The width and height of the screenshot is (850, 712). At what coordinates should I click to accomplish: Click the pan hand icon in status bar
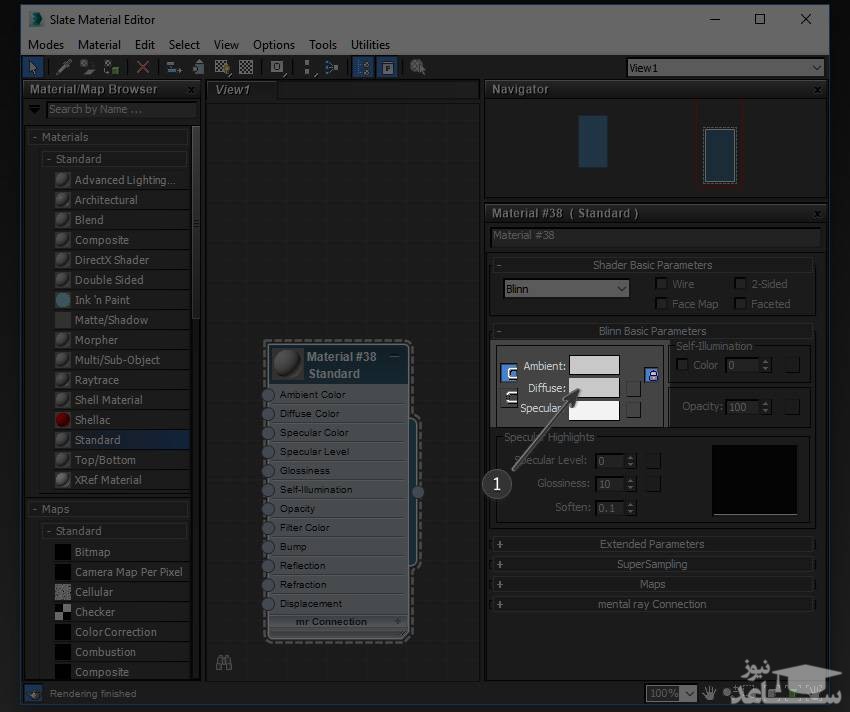[x=710, y=692]
